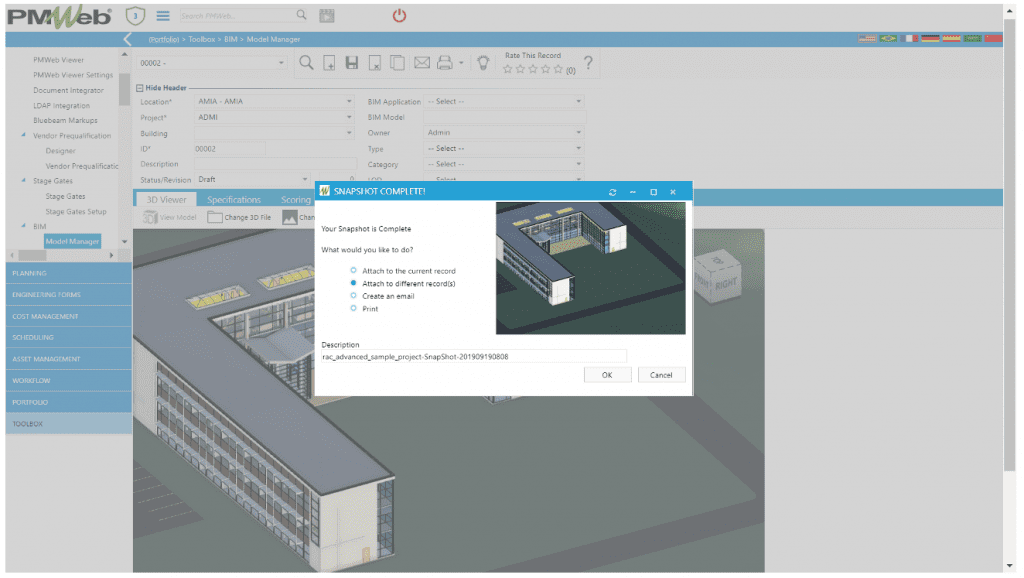Open the Owner dropdown

click(x=578, y=133)
